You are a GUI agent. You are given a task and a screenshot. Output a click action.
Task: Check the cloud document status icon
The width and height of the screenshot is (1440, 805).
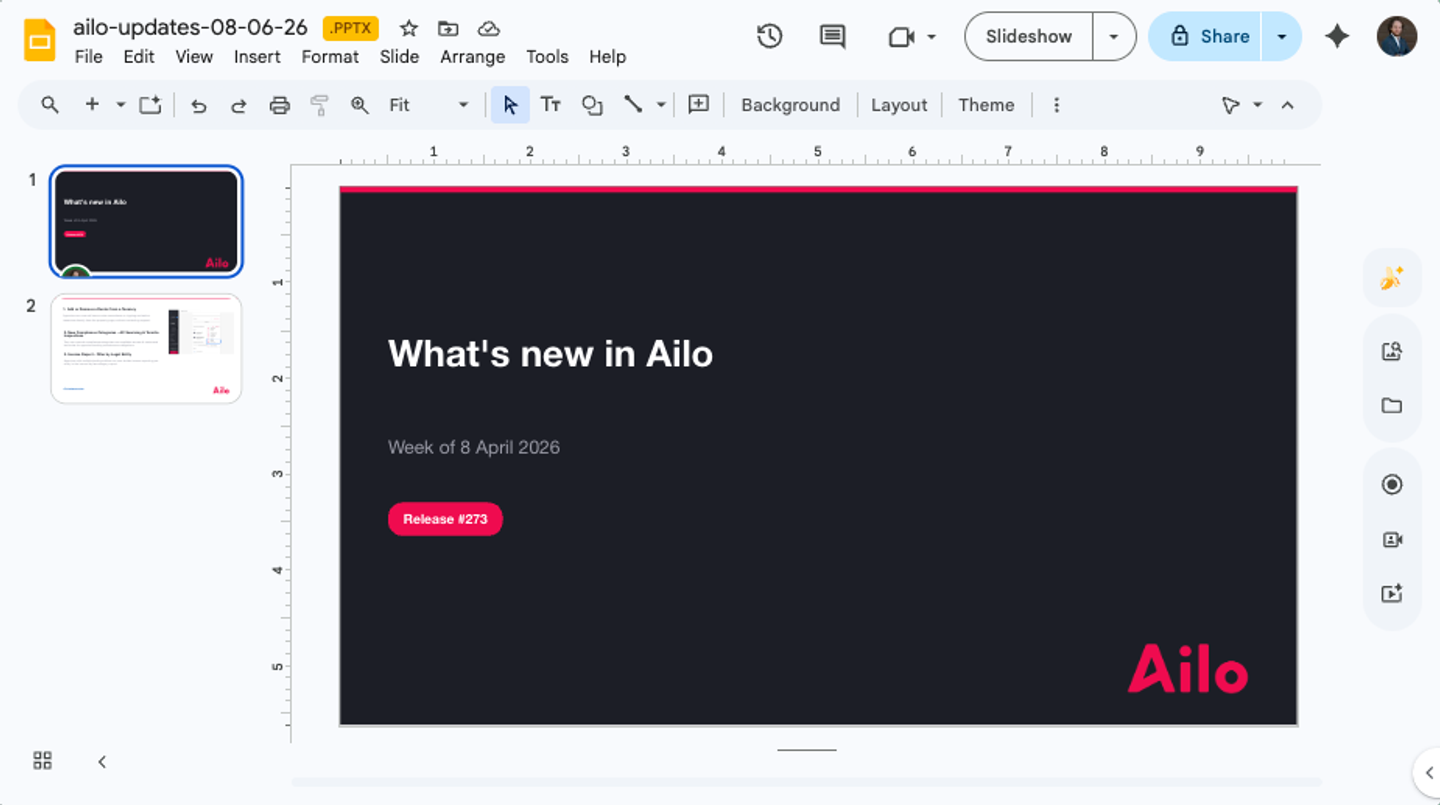488,28
